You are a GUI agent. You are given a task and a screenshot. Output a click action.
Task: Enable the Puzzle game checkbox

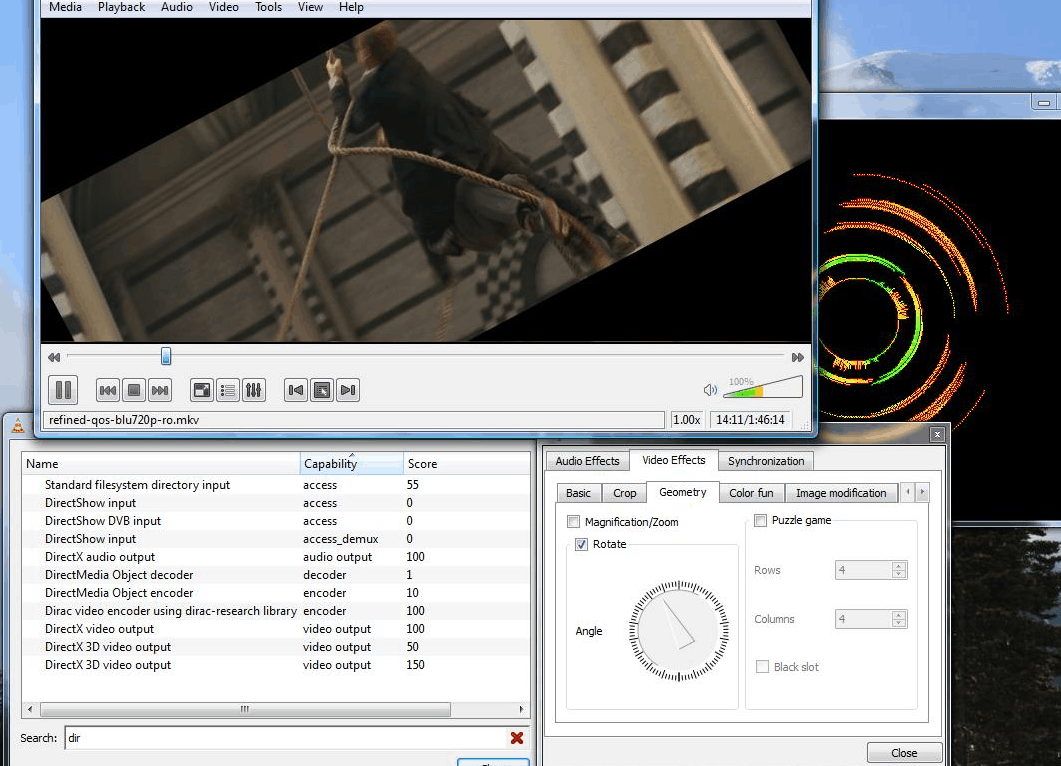(x=761, y=520)
